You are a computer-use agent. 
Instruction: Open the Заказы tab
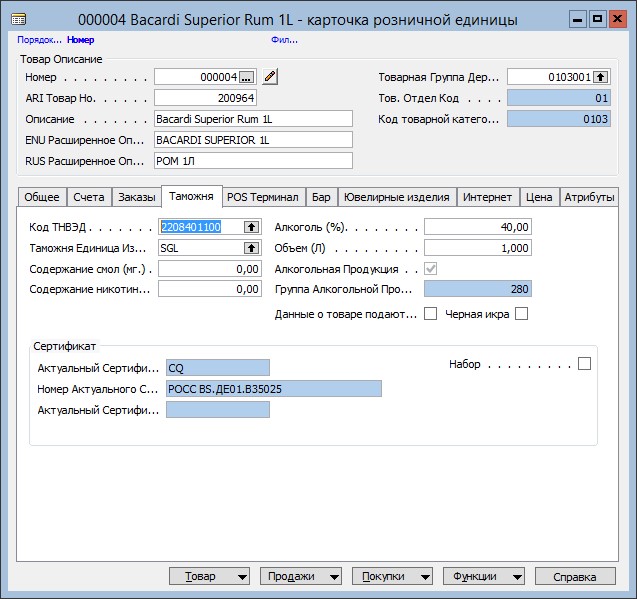coord(137,197)
